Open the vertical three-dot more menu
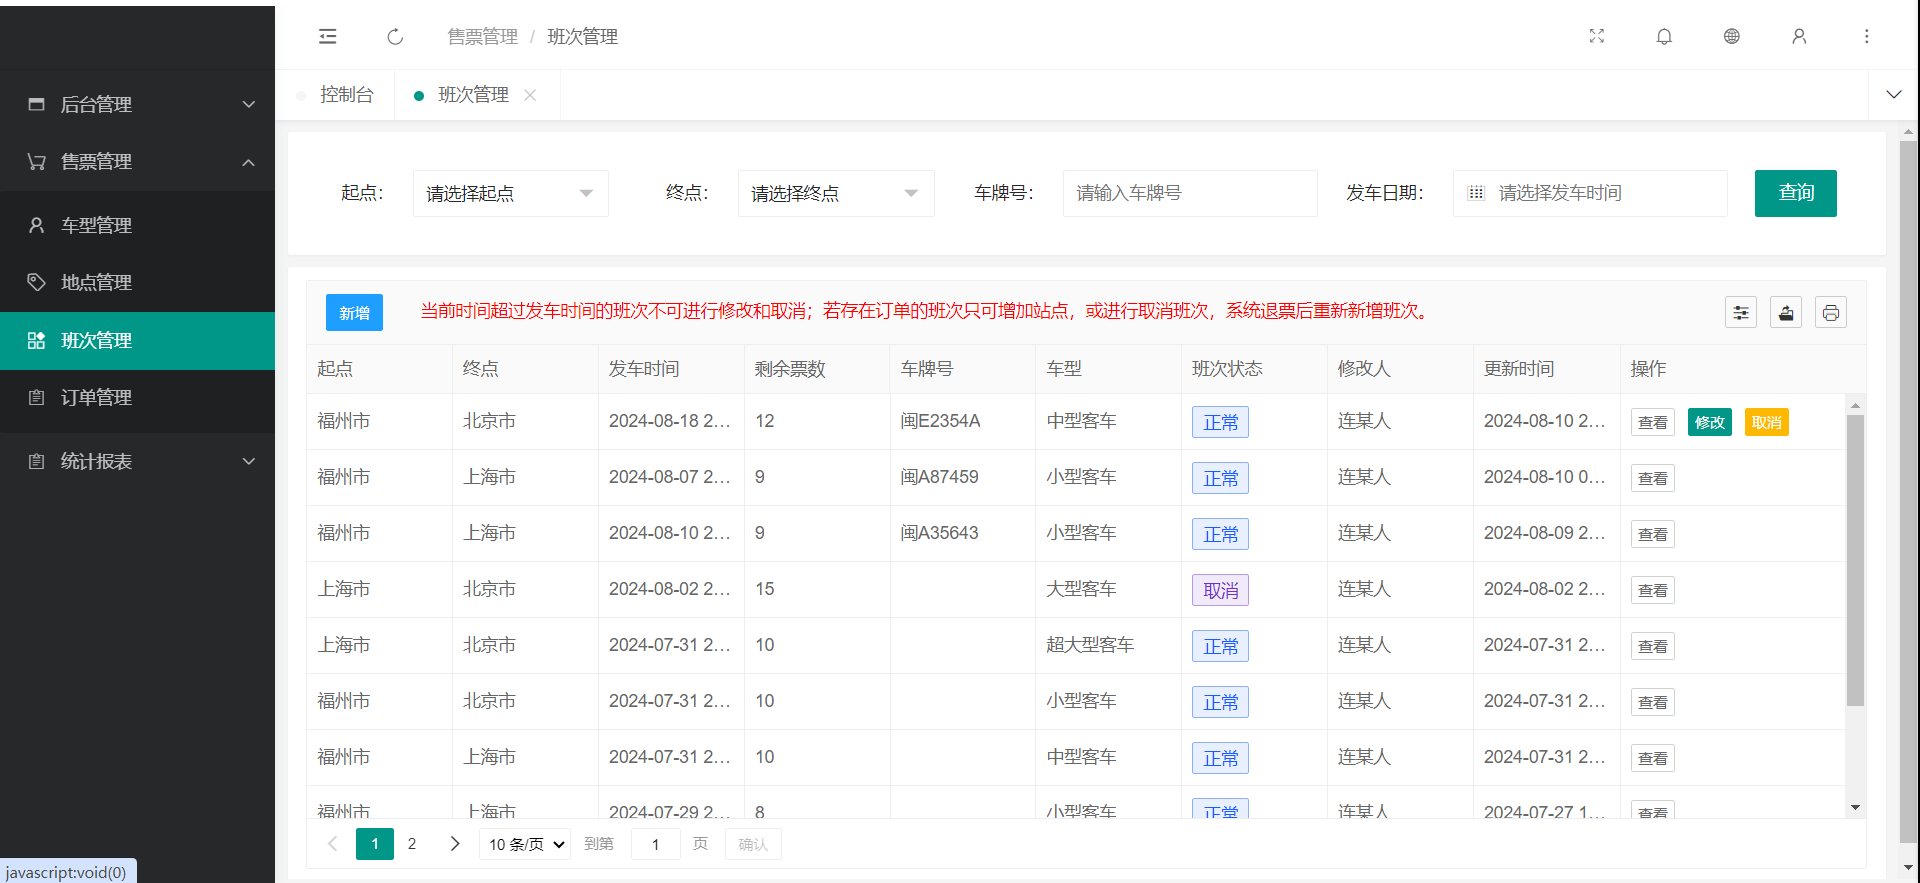 click(x=1866, y=36)
